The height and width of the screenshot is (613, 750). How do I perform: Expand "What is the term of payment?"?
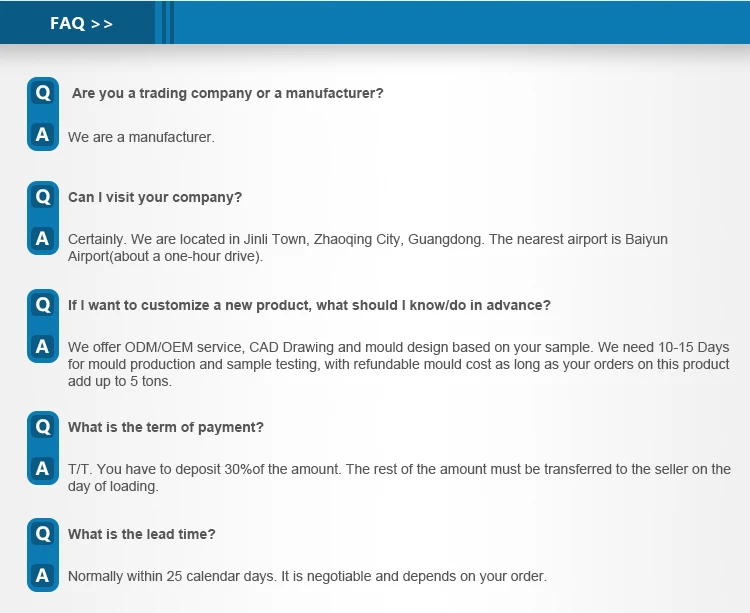point(166,427)
